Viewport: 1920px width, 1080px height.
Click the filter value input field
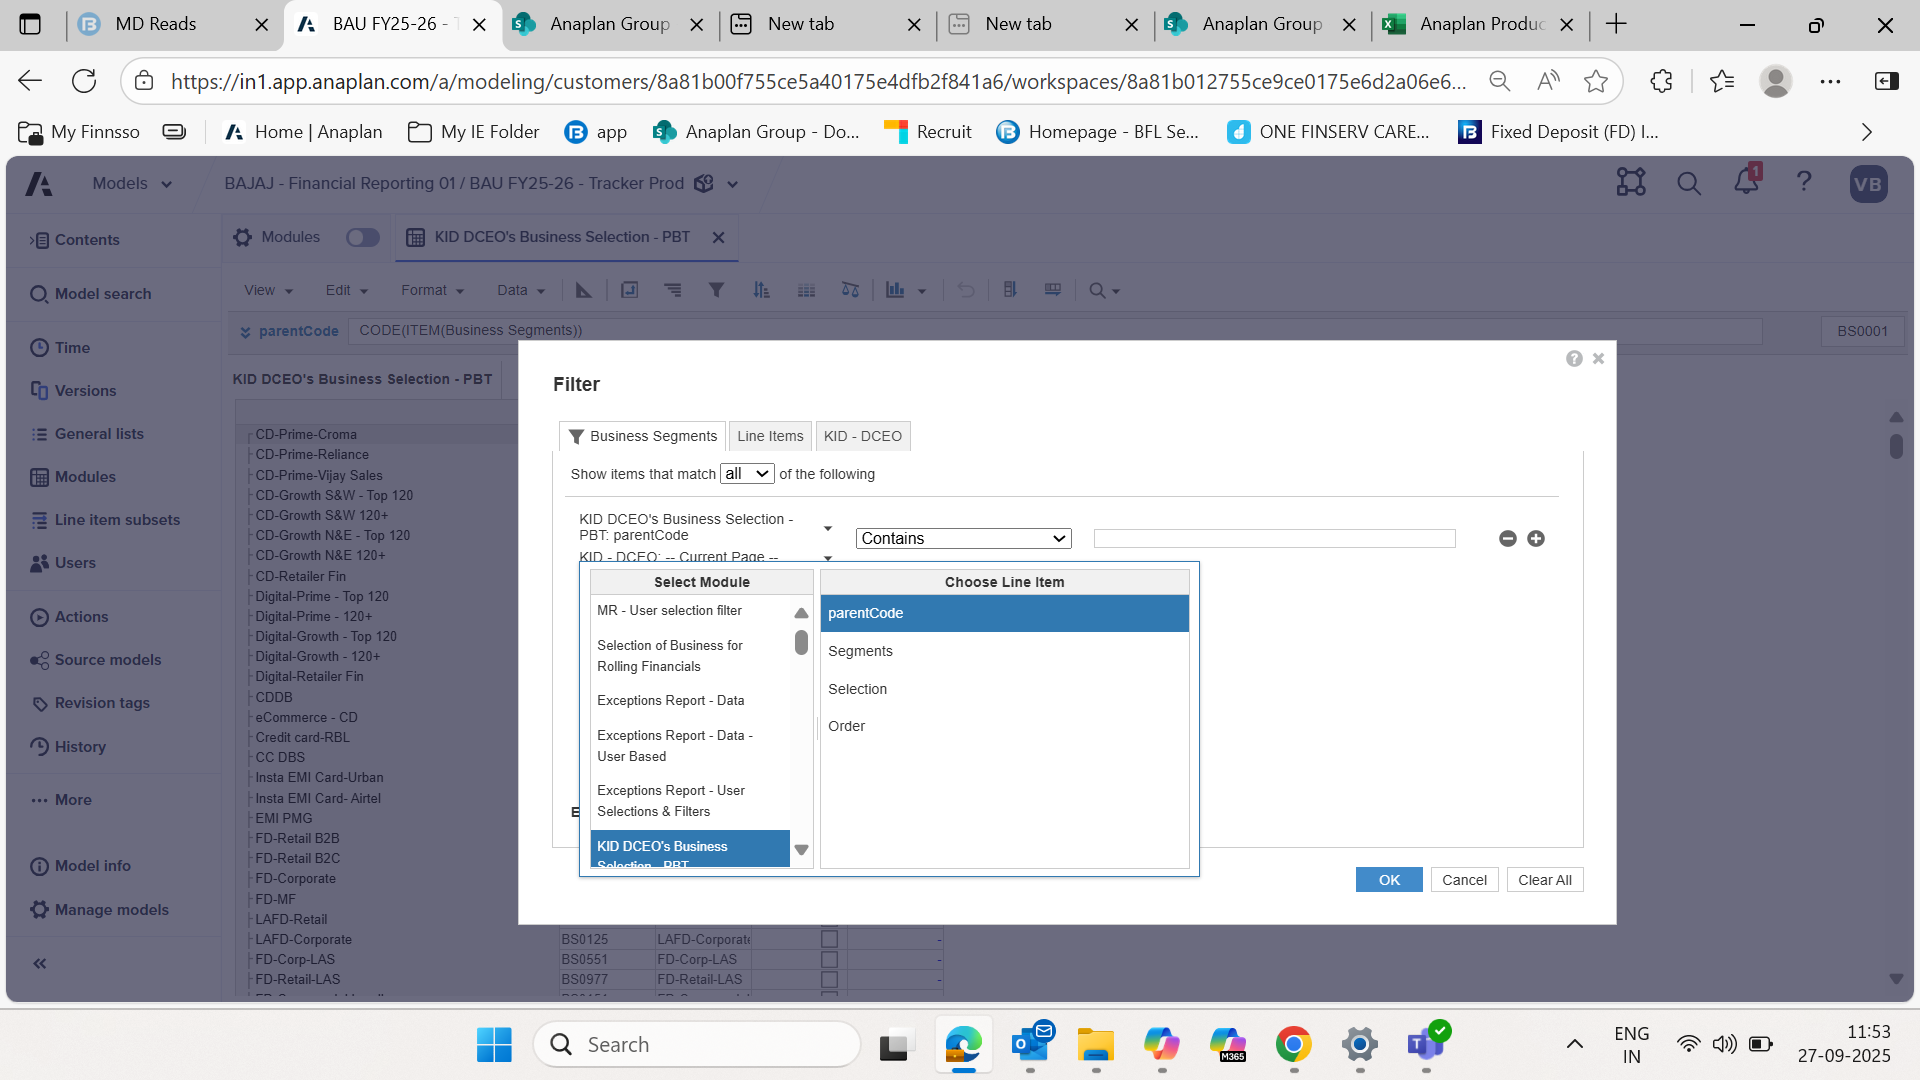1274,539
